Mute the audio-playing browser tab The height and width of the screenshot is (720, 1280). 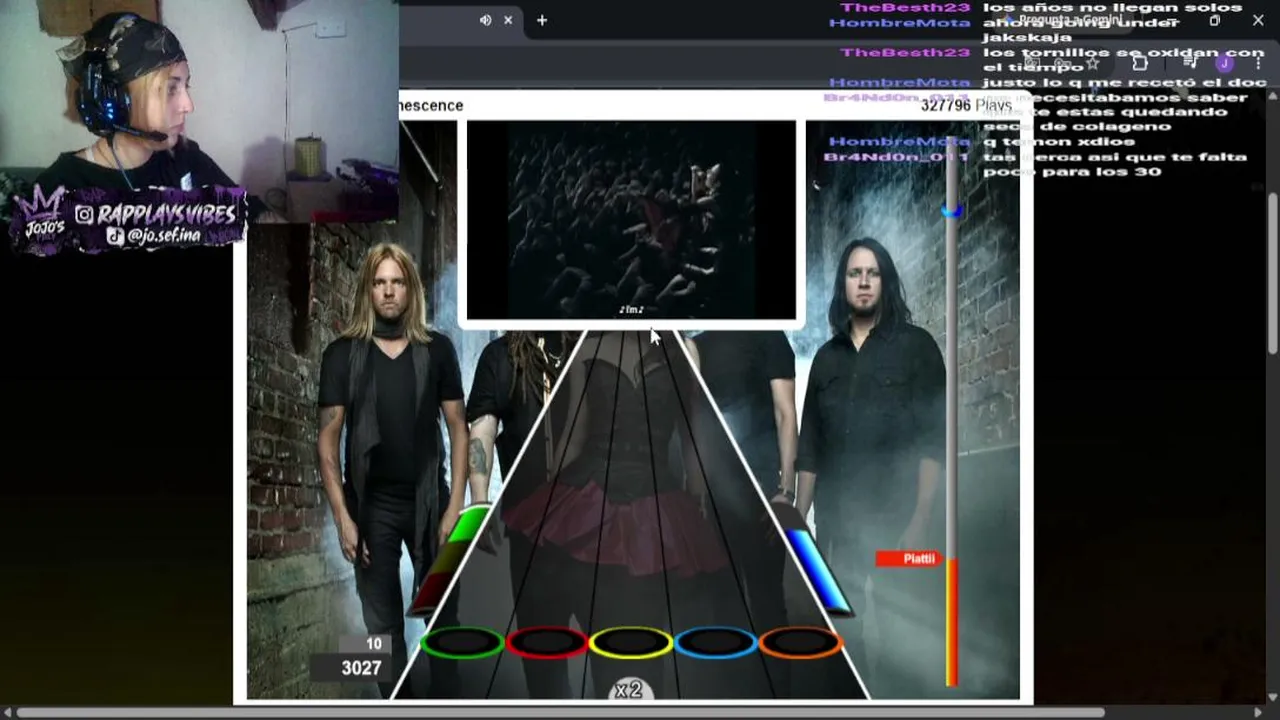pos(485,20)
